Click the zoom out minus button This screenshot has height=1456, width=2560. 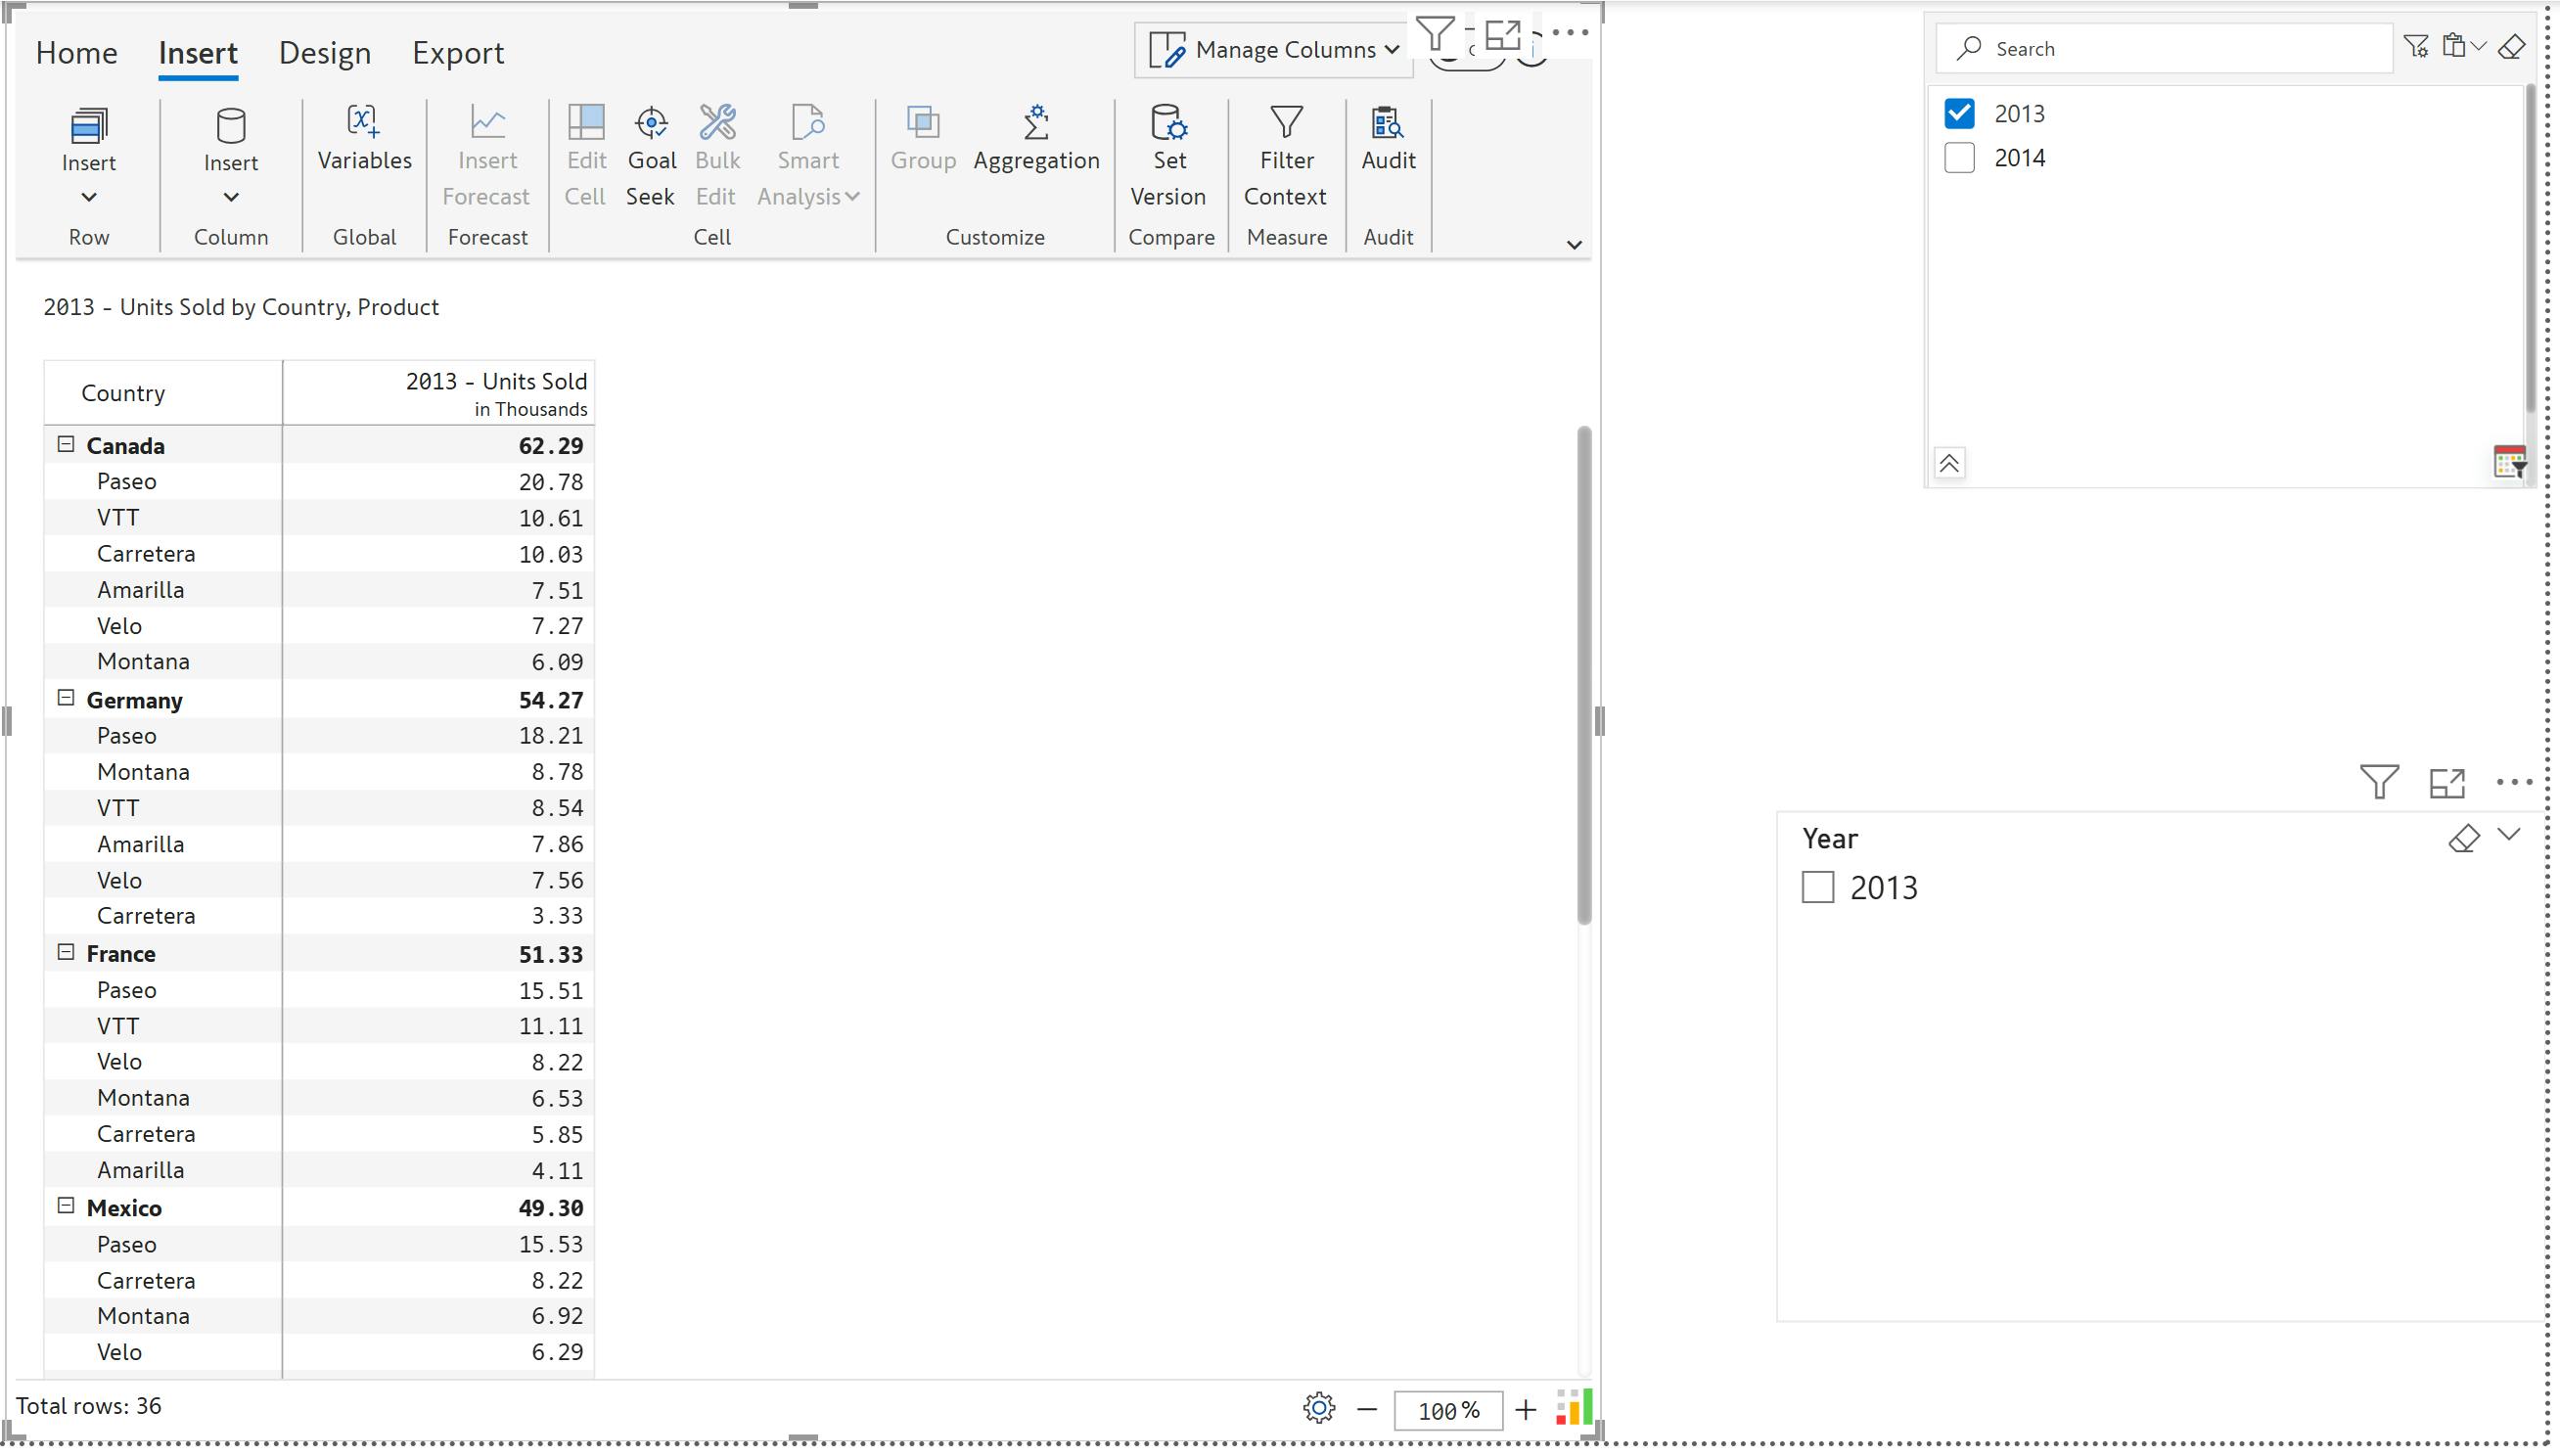(1367, 1410)
